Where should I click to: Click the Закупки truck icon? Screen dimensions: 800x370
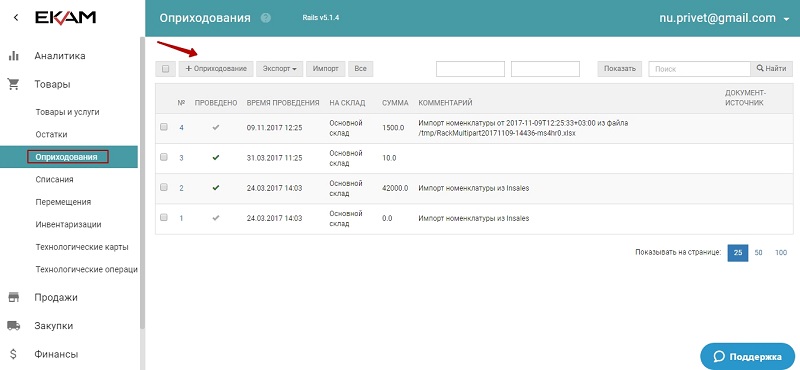[14, 326]
